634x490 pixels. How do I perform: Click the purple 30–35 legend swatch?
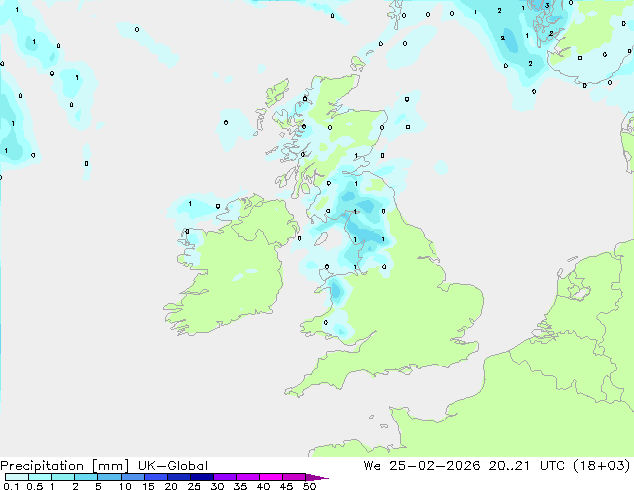pyautogui.click(x=224, y=477)
